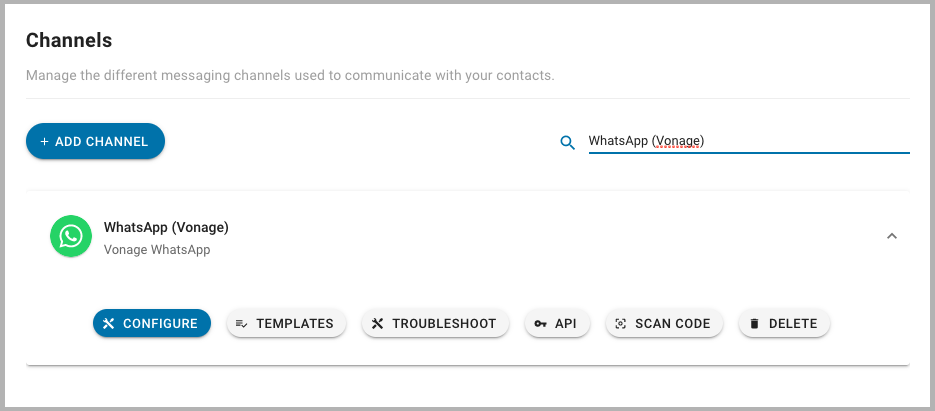Focus the channel search input field
Screen dimensions: 935x411
coord(749,141)
